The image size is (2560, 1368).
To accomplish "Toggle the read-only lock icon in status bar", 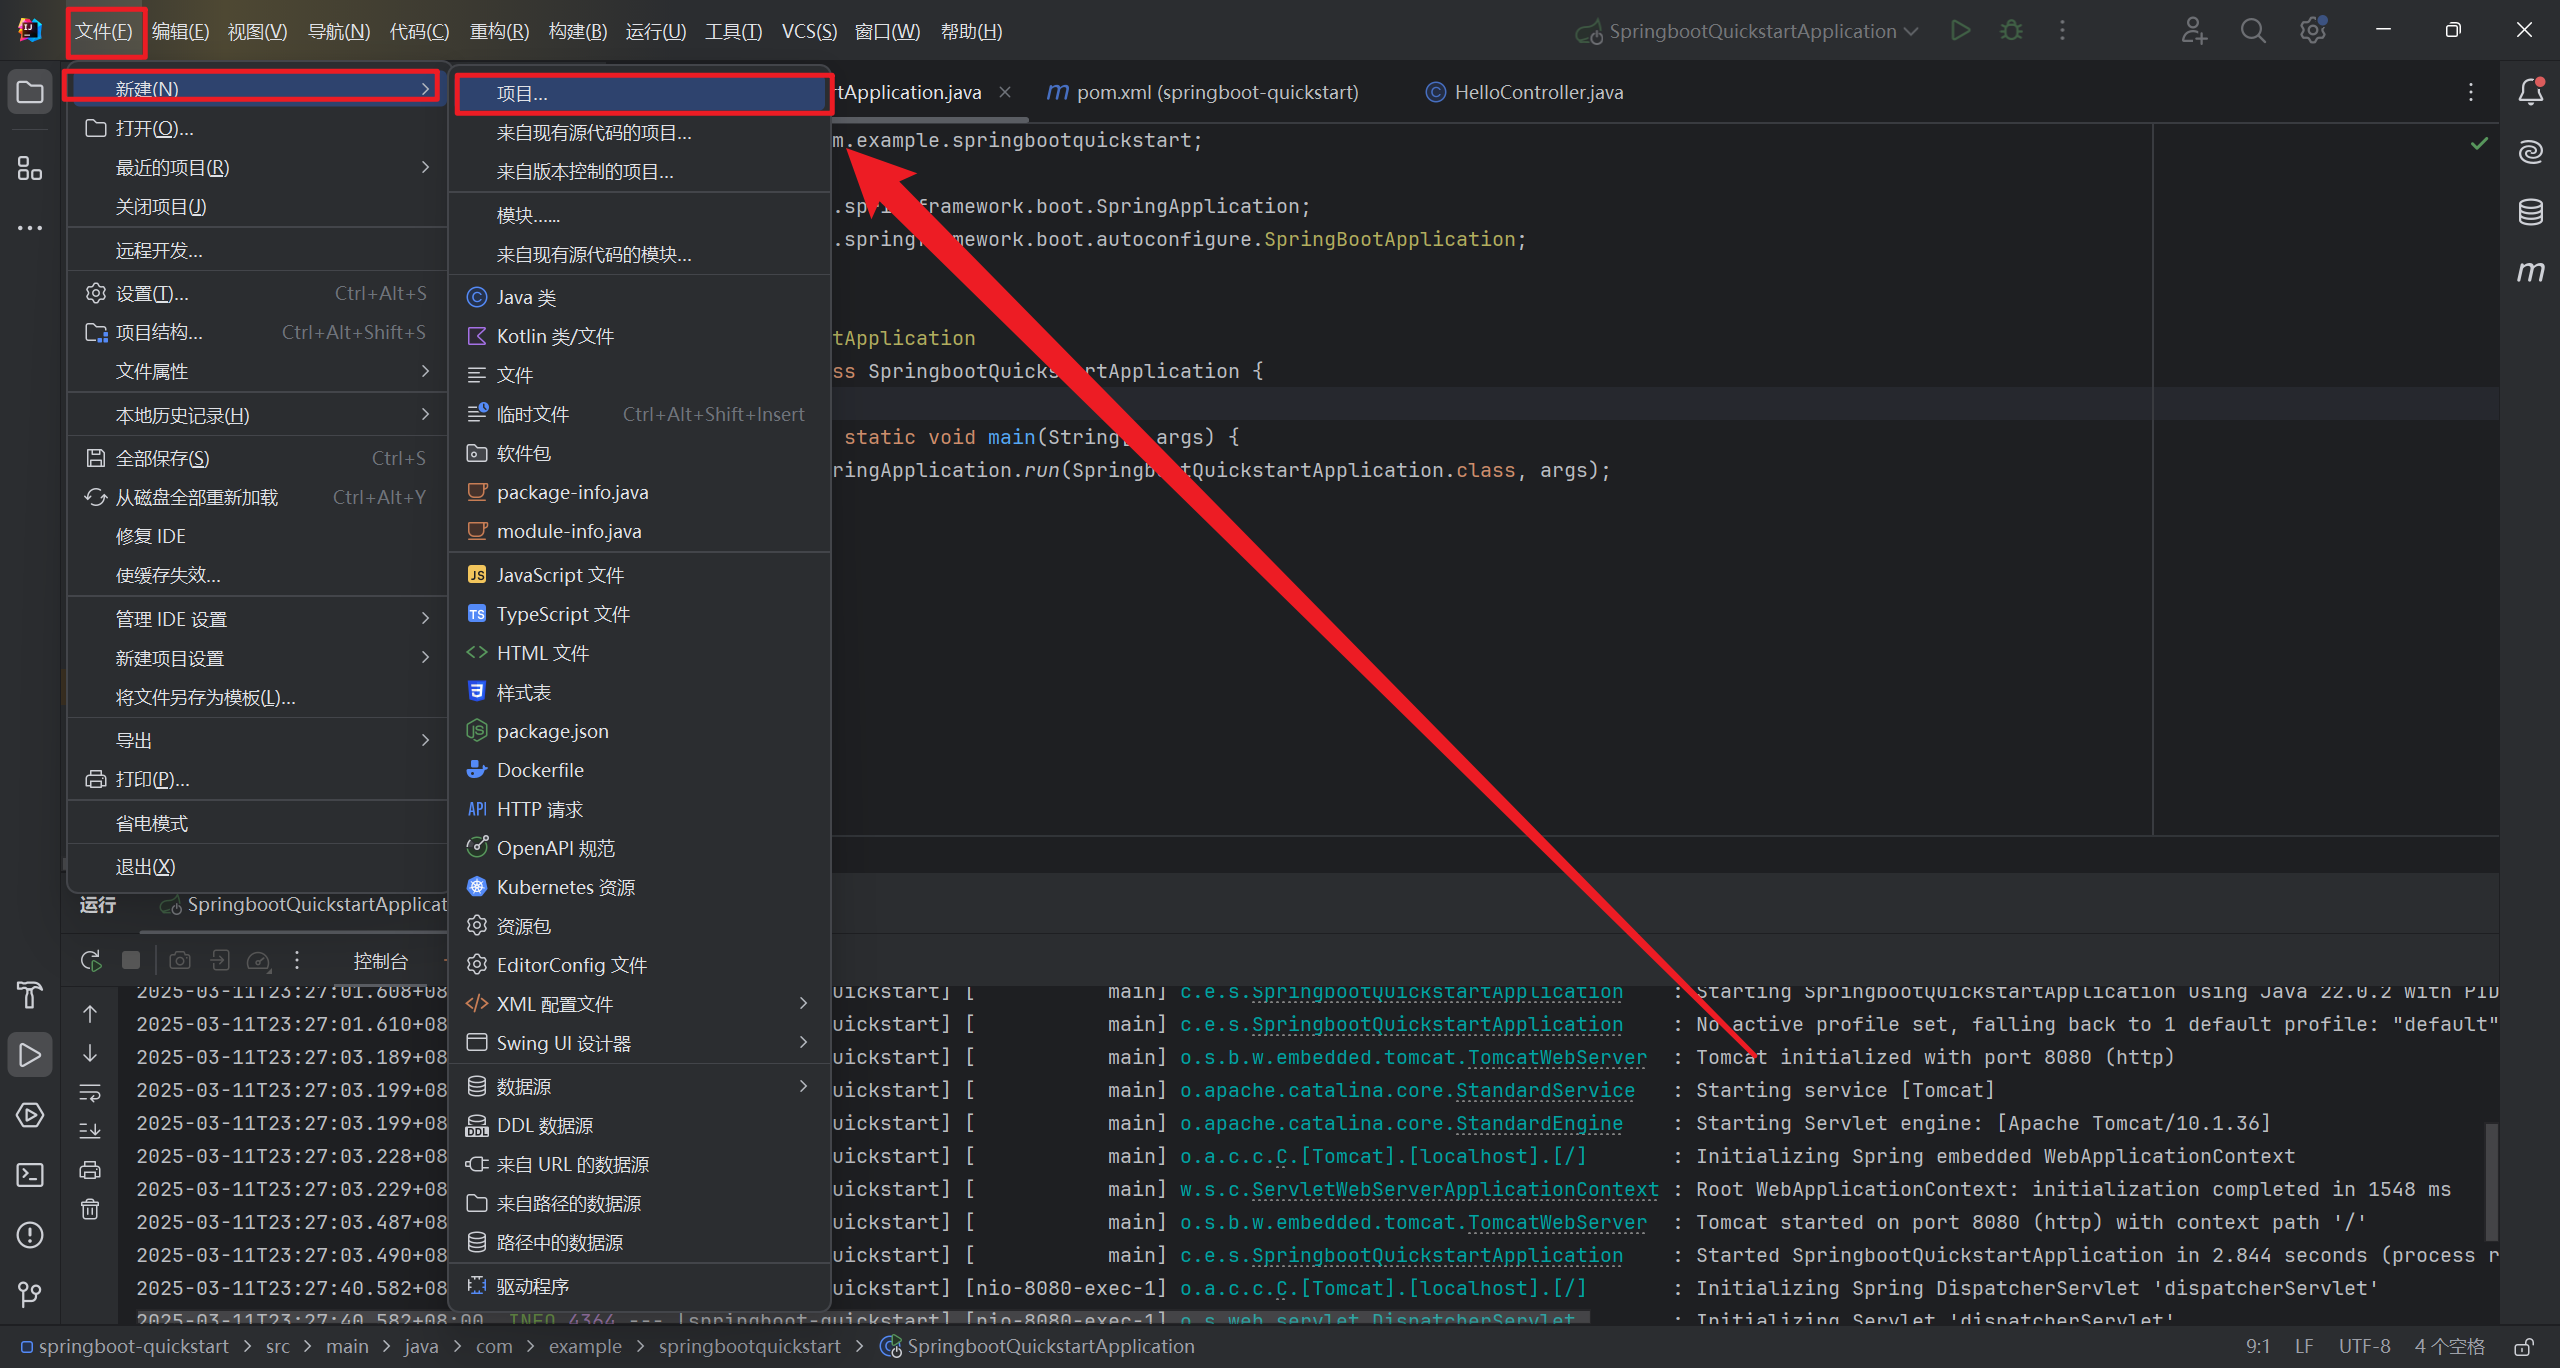I will point(2524,1347).
